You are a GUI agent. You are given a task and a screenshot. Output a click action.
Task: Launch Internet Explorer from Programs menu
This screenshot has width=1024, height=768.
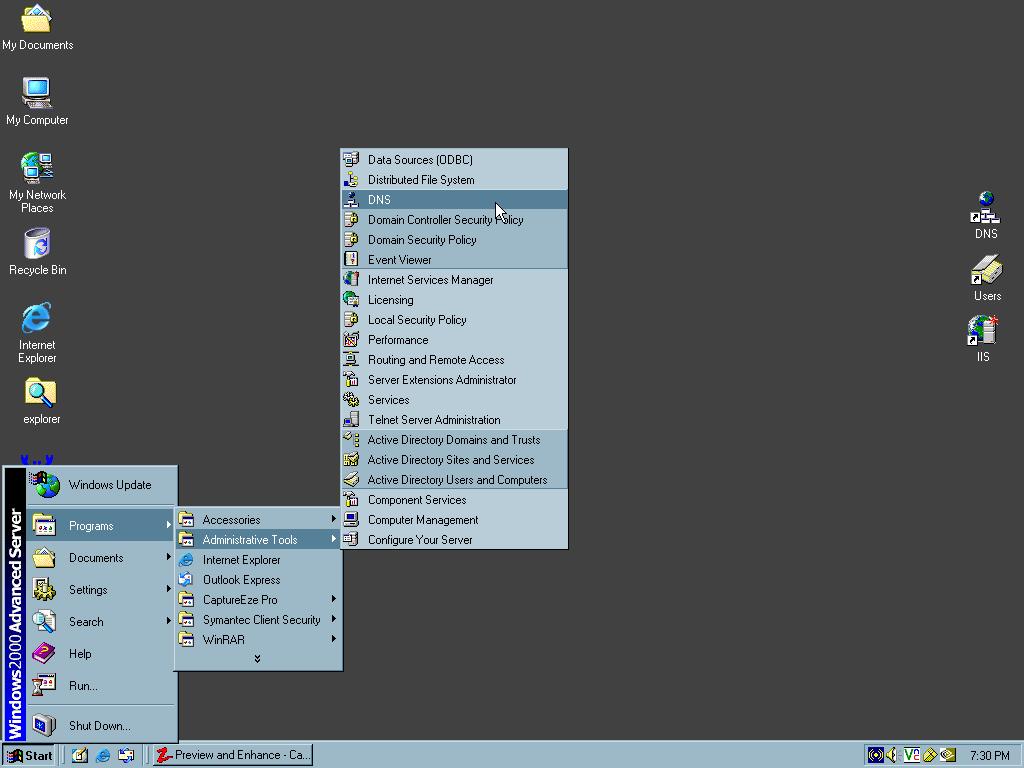[x=258, y=560]
